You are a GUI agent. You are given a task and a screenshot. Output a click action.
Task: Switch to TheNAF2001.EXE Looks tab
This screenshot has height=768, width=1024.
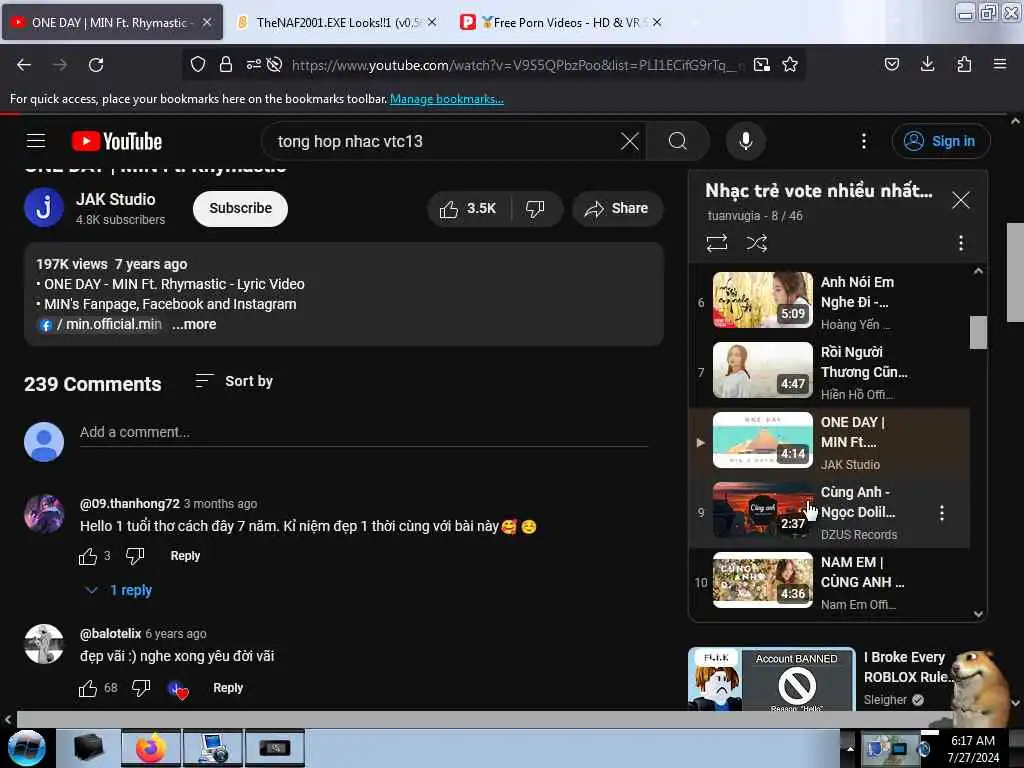click(336, 23)
